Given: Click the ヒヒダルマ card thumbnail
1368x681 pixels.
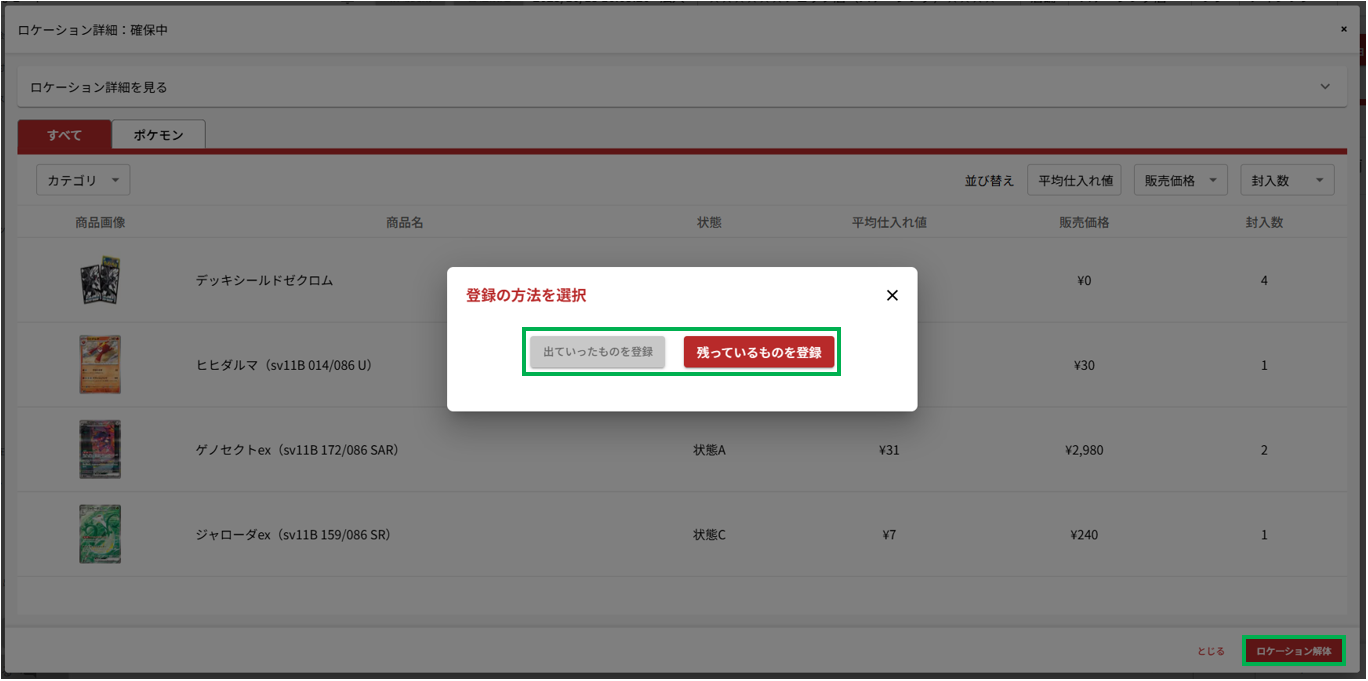Looking at the screenshot, I should click(x=100, y=365).
